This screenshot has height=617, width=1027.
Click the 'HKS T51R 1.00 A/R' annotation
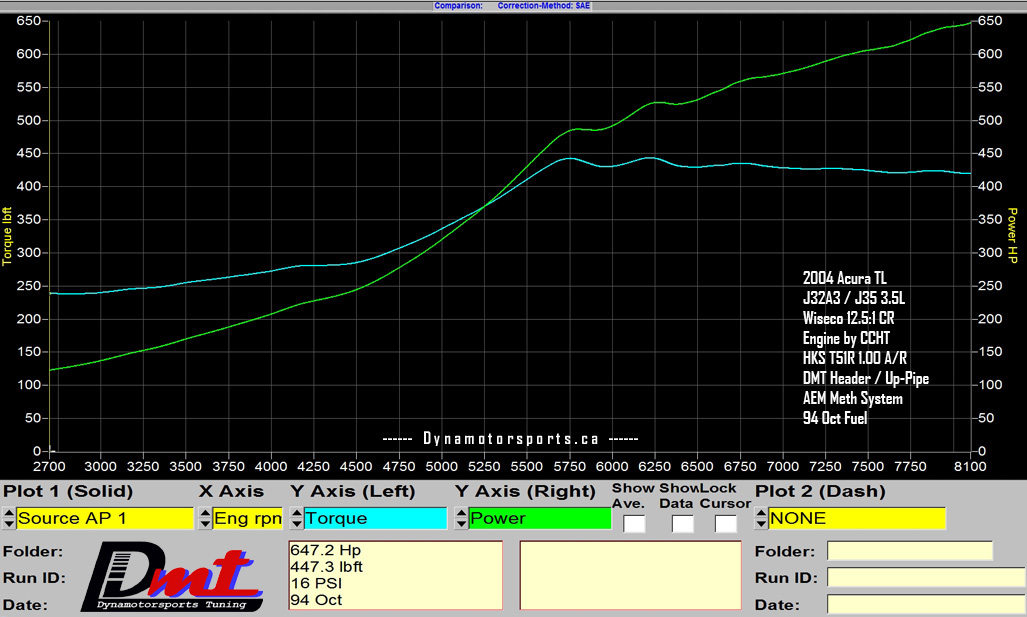(855, 358)
